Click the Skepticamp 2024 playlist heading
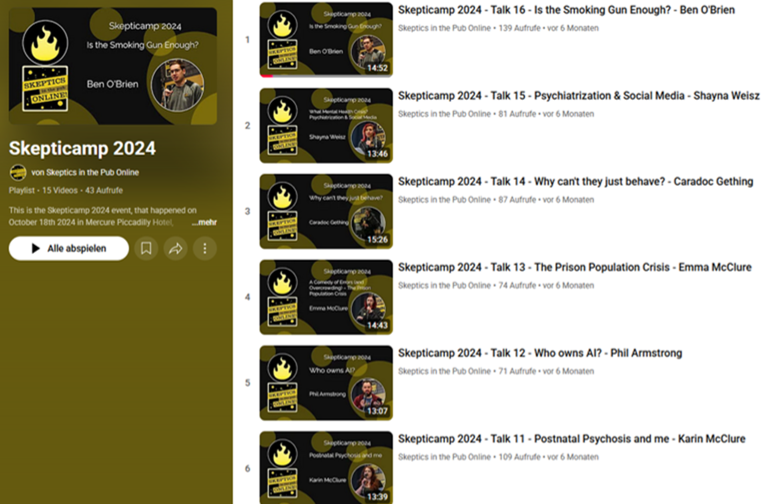This screenshot has width=768, height=504. [x=82, y=148]
